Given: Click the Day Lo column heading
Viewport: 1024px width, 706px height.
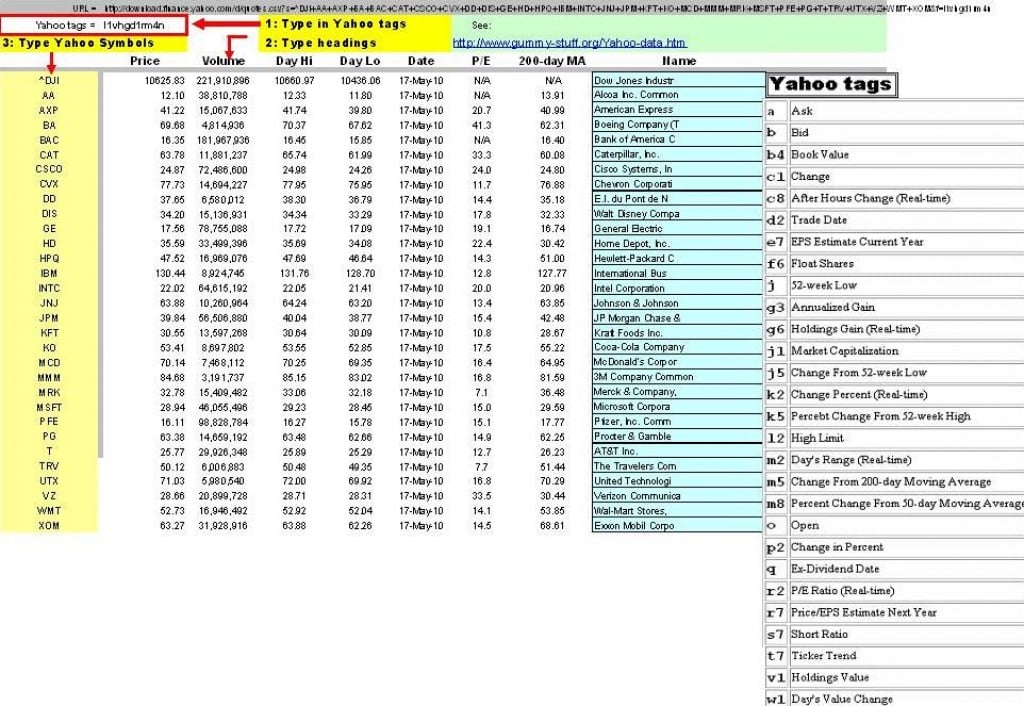Looking at the screenshot, I should (360, 61).
